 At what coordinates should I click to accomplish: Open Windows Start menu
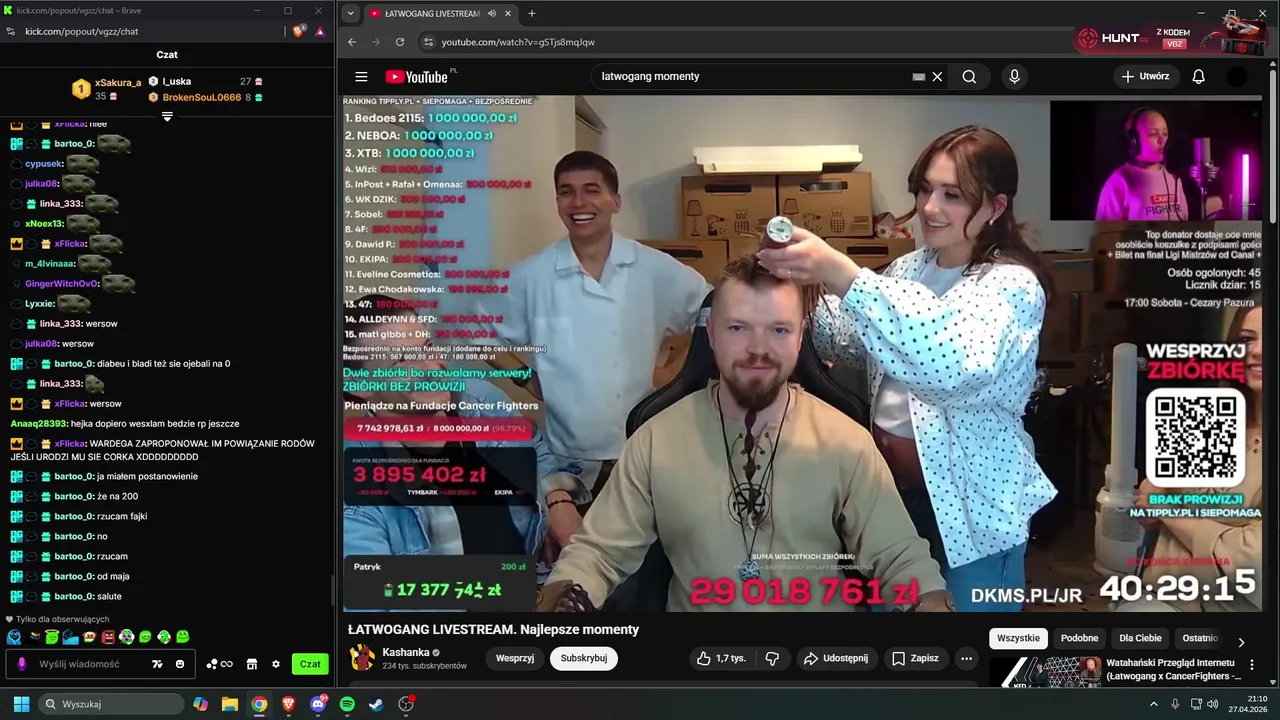pyautogui.click(x=21, y=704)
